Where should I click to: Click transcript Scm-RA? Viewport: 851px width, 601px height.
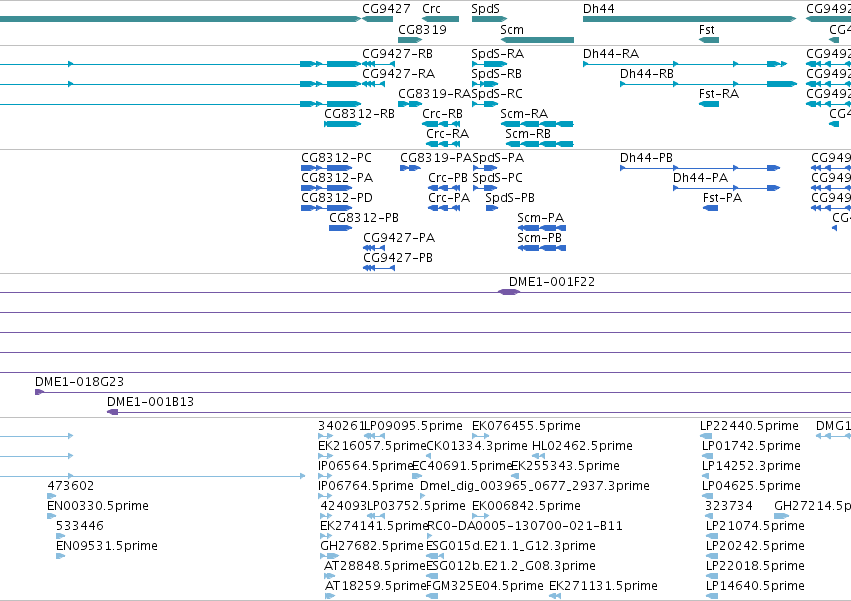click(x=537, y=124)
